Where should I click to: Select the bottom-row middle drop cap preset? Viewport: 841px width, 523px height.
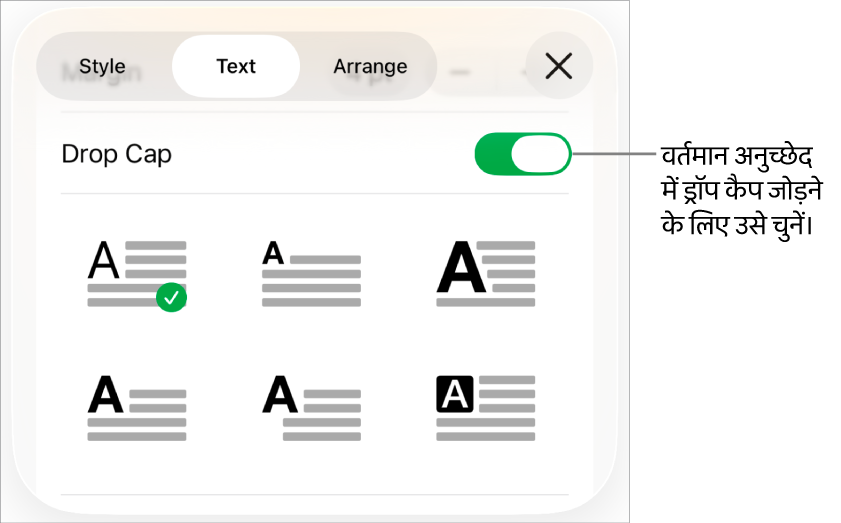(x=311, y=408)
